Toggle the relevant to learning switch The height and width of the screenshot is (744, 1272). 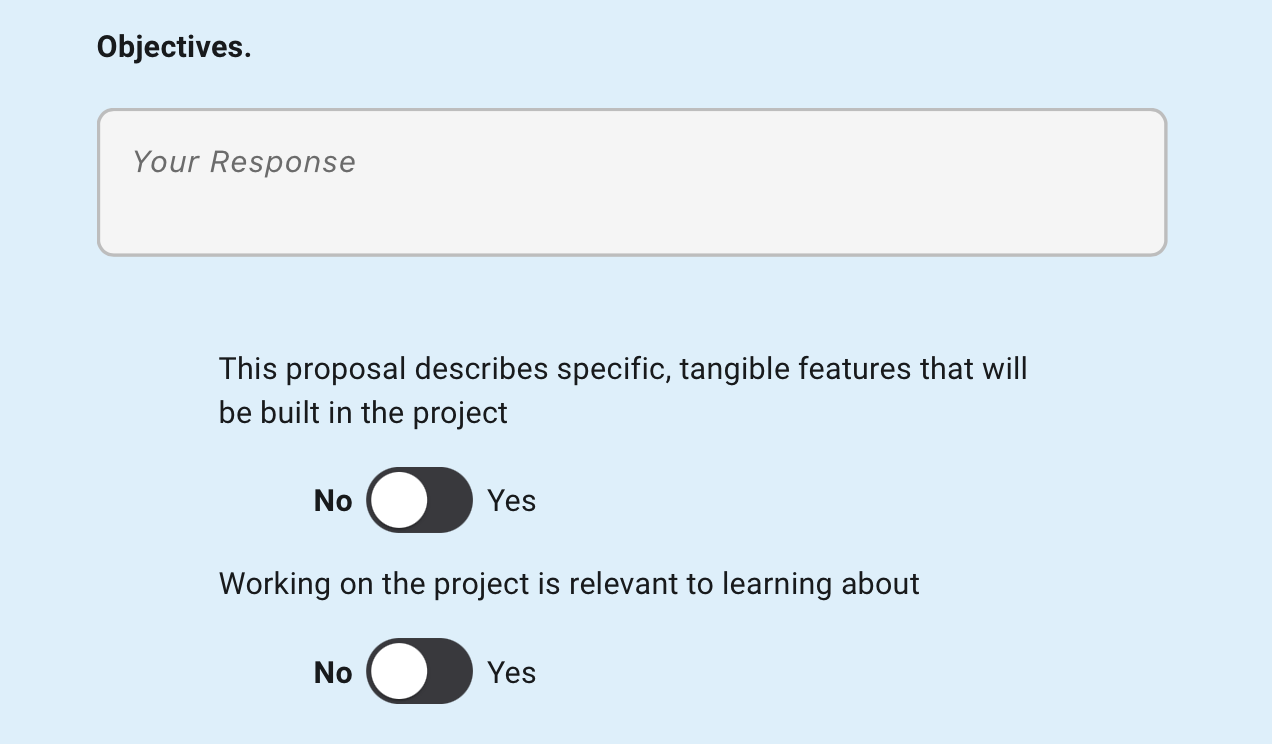(x=419, y=672)
